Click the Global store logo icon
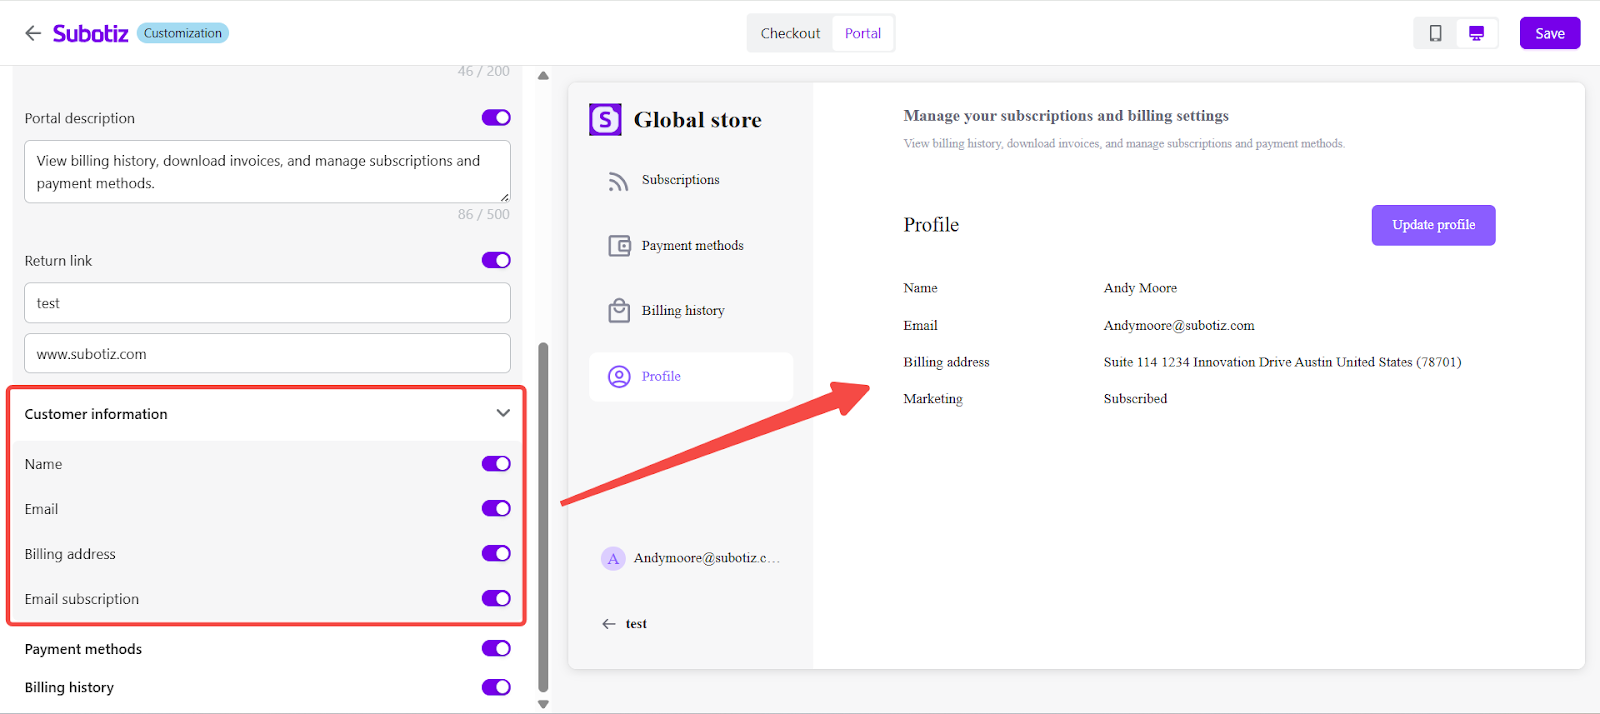This screenshot has width=1600, height=714. pyautogui.click(x=605, y=120)
